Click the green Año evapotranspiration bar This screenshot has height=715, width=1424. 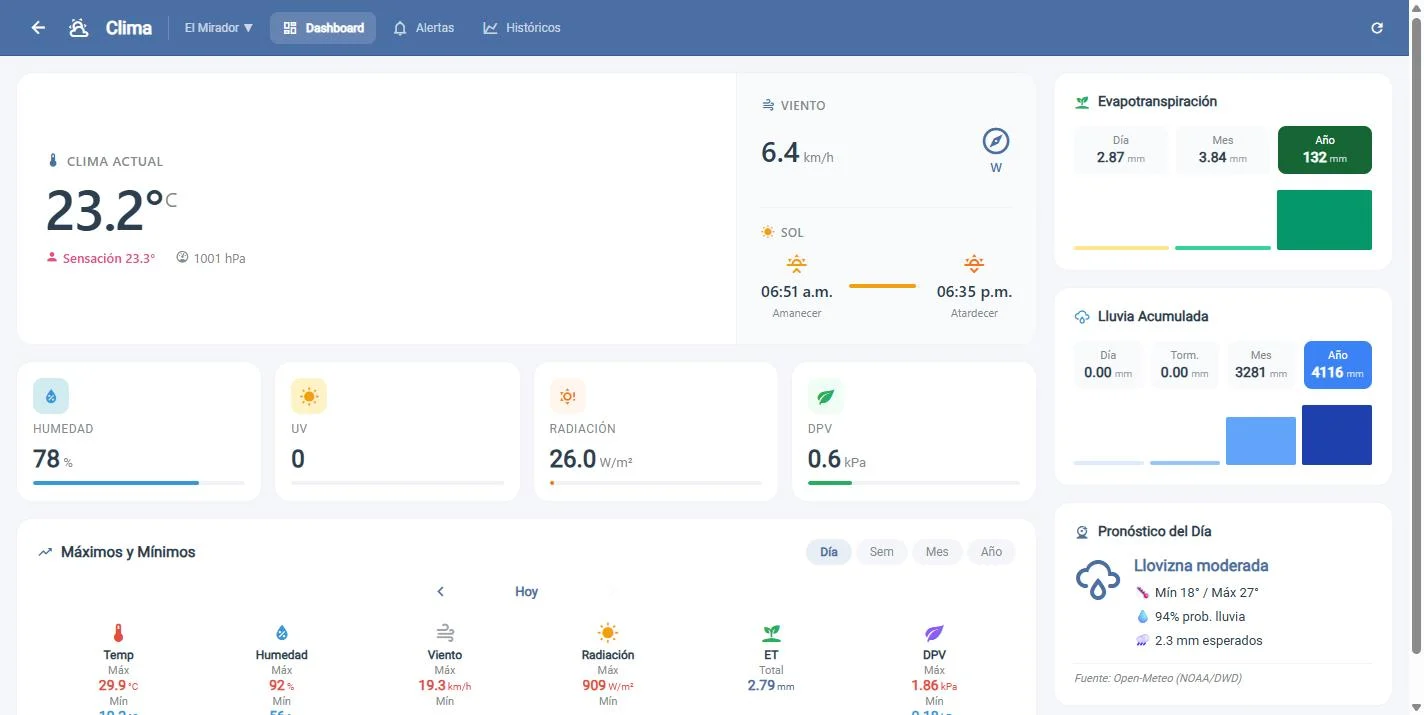coord(1325,220)
